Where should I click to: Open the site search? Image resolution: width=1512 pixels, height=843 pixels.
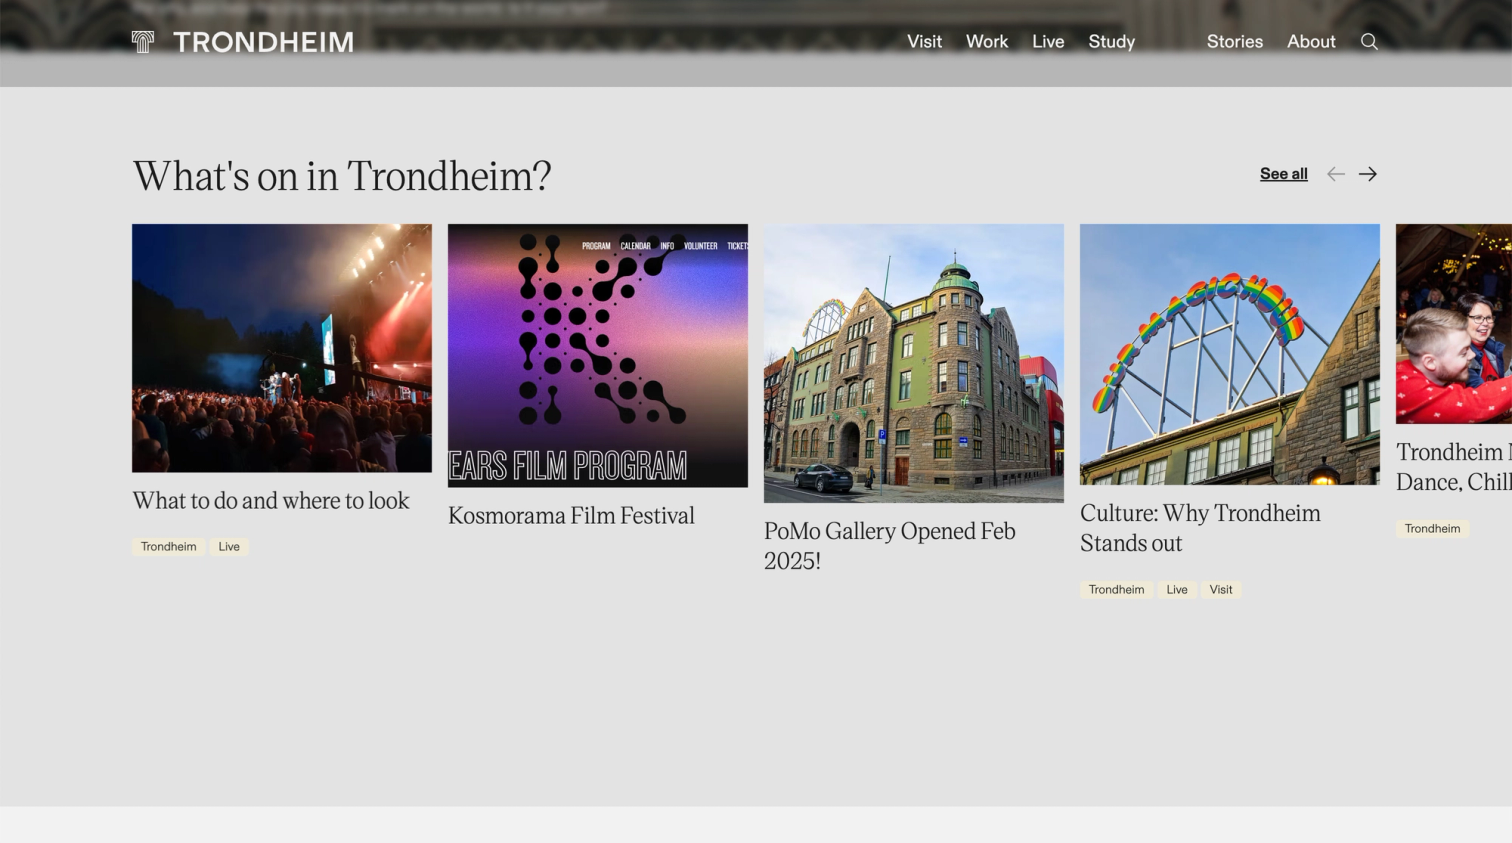click(1369, 41)
